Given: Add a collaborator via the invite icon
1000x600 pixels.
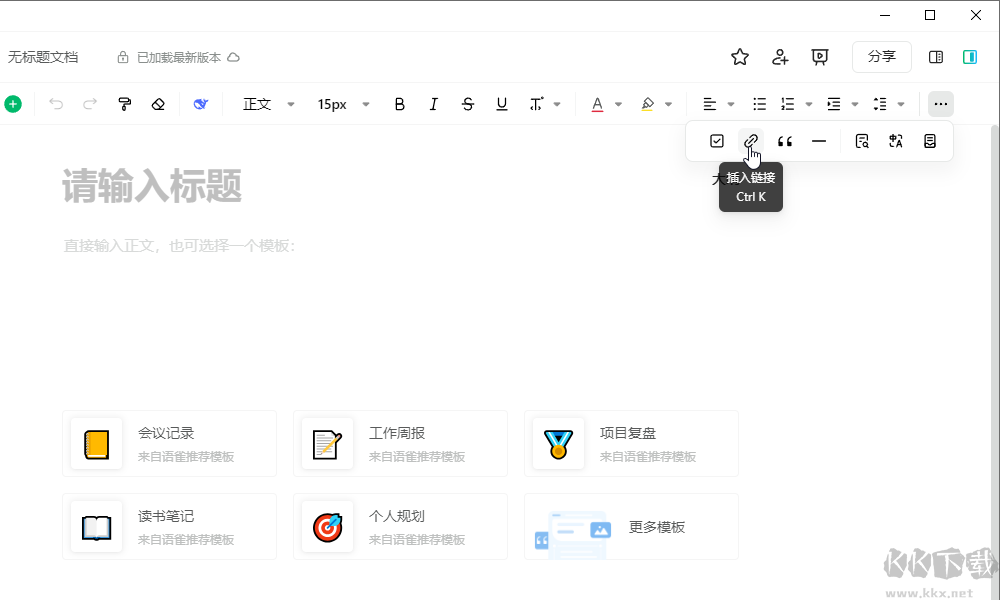Looking at the screenshot, I should tap(780, 57).
